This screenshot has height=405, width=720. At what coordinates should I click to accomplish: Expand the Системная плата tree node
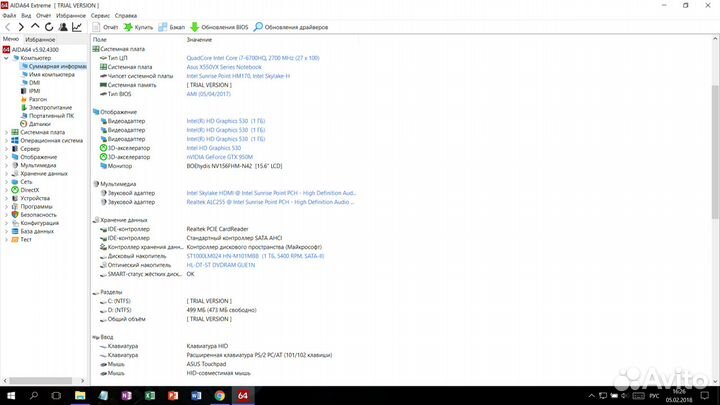(x=6, y=132)
